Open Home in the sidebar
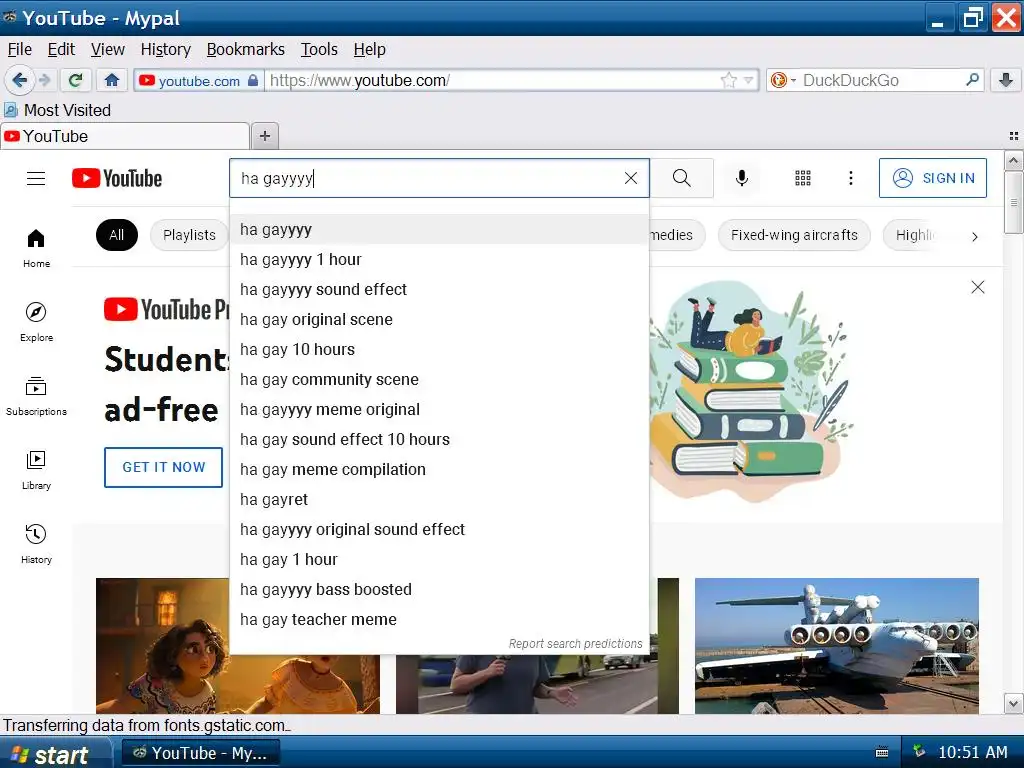The image size is (1024, 768). [36, 248]
